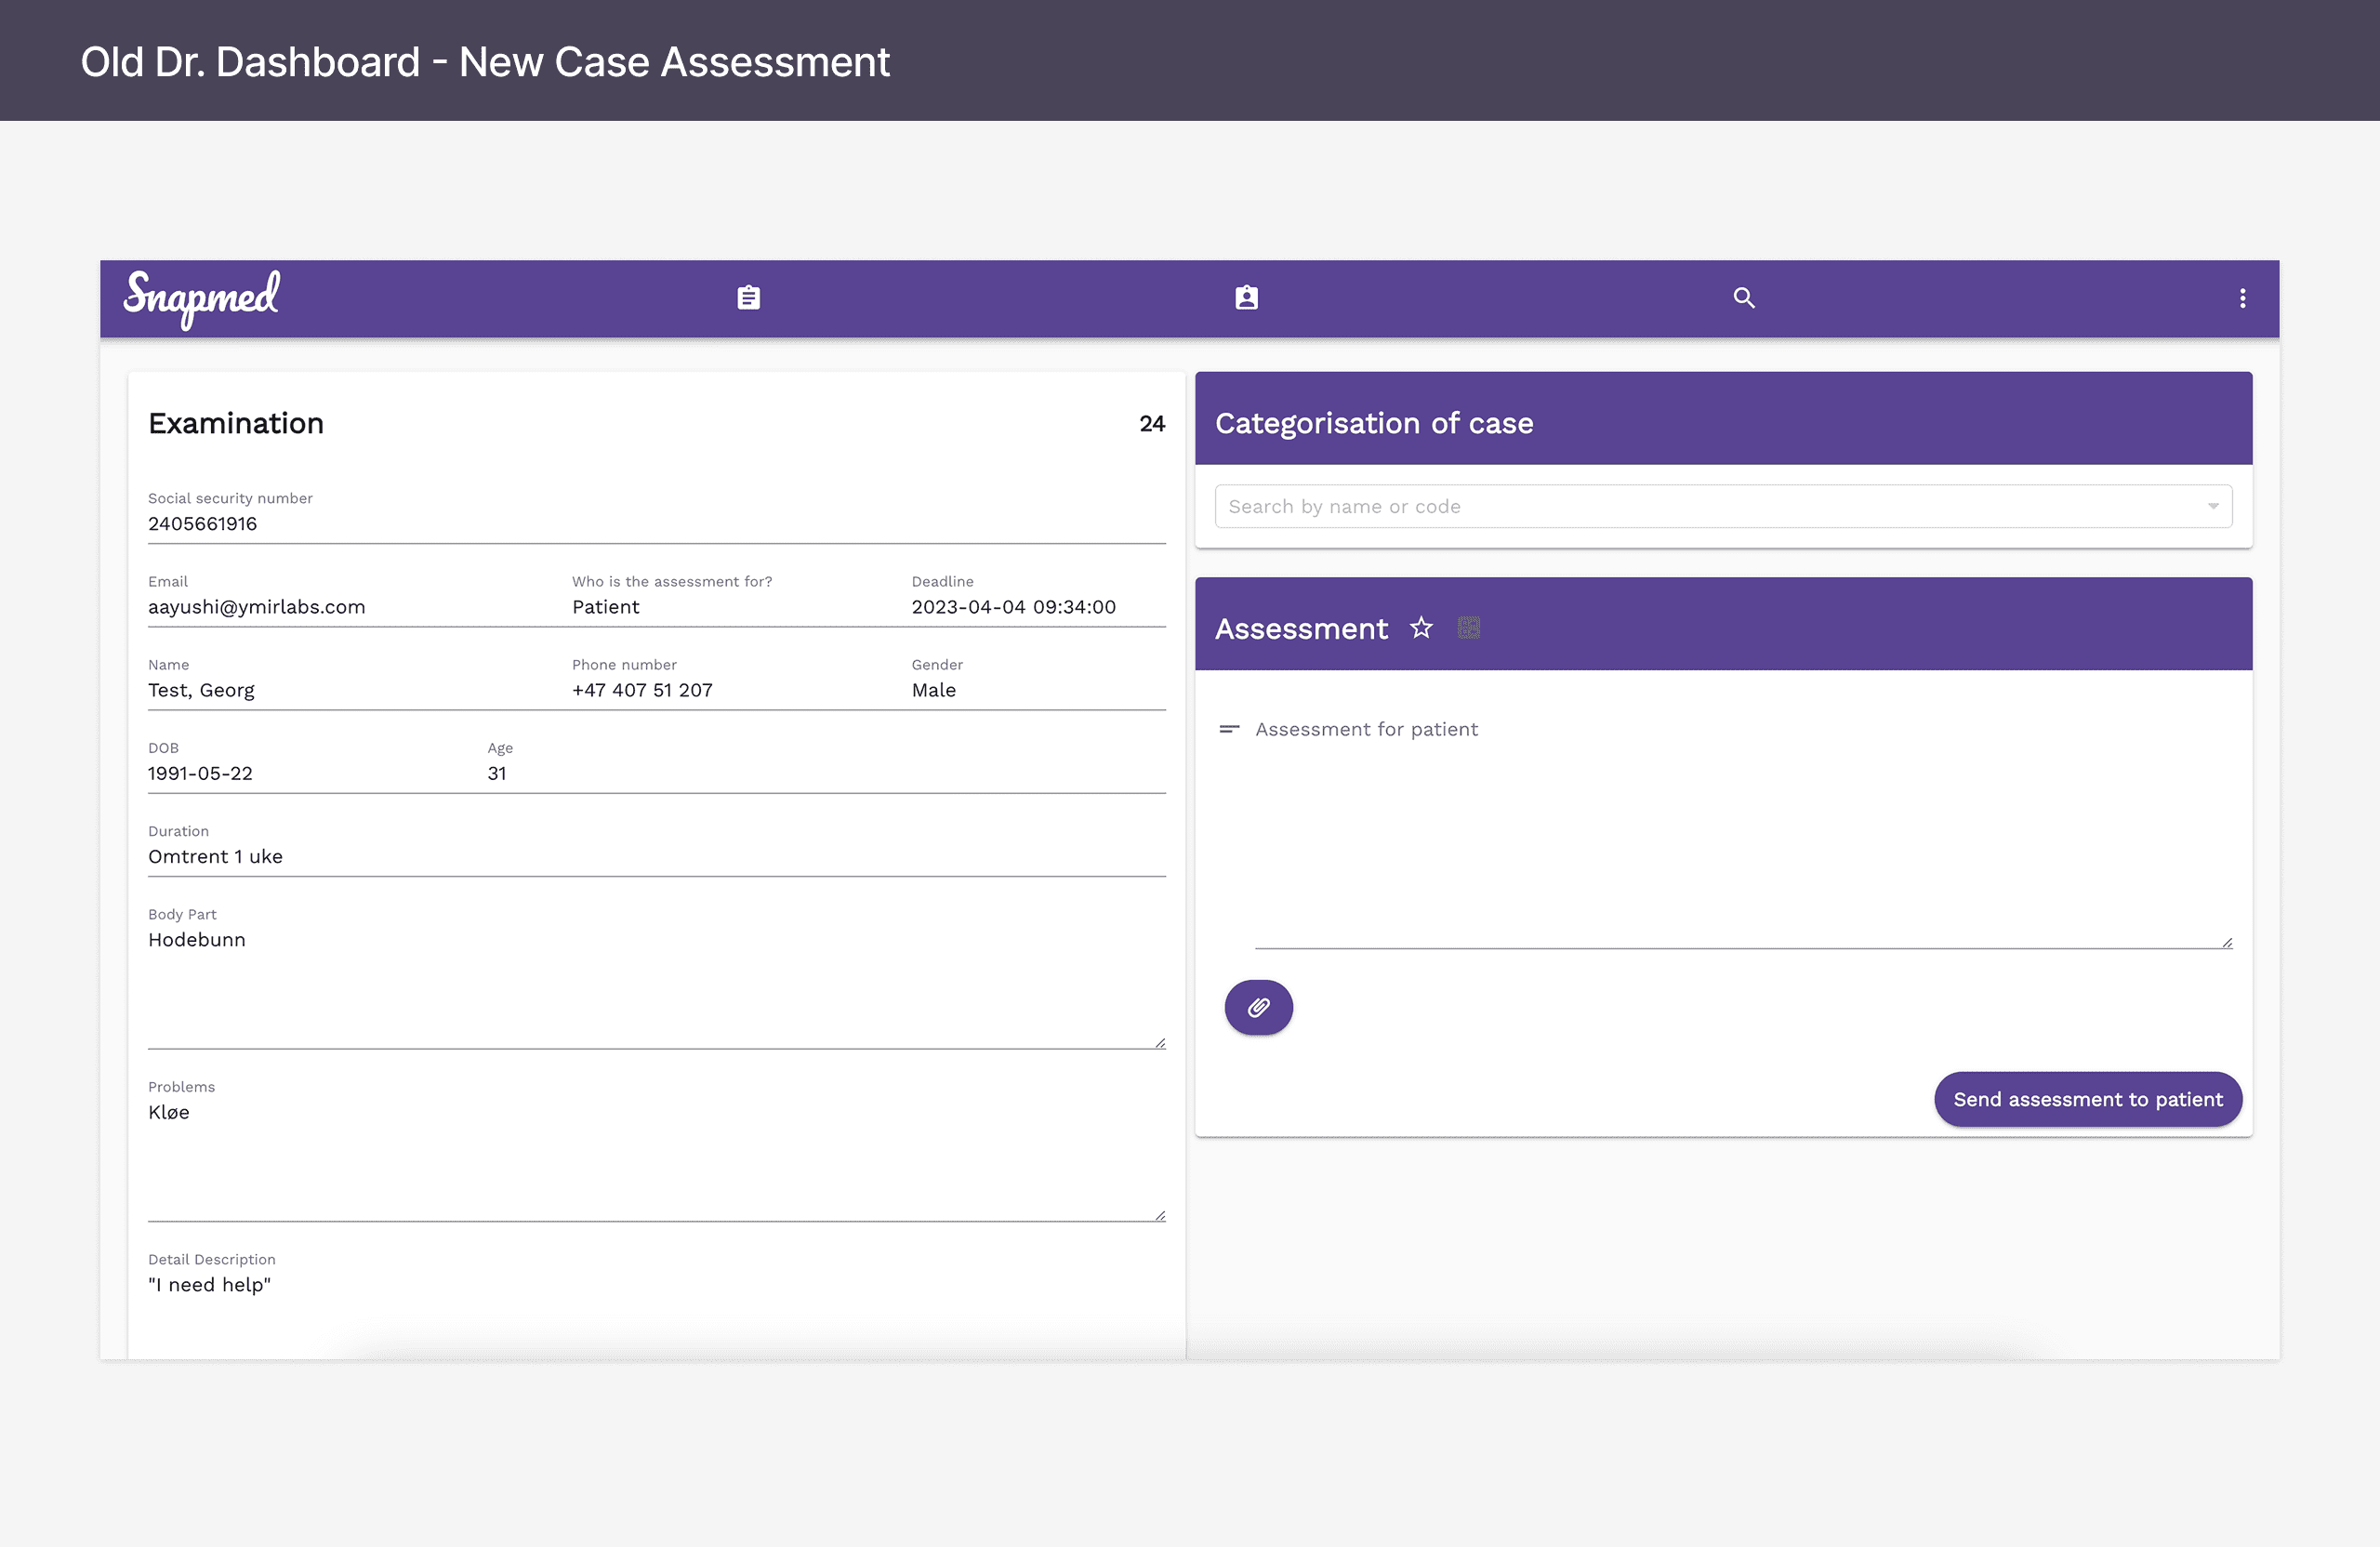This screenshot has height=1547, width=2380.
Task: Click into Assessment for patient text area
Action: [x=1740, y=830]
